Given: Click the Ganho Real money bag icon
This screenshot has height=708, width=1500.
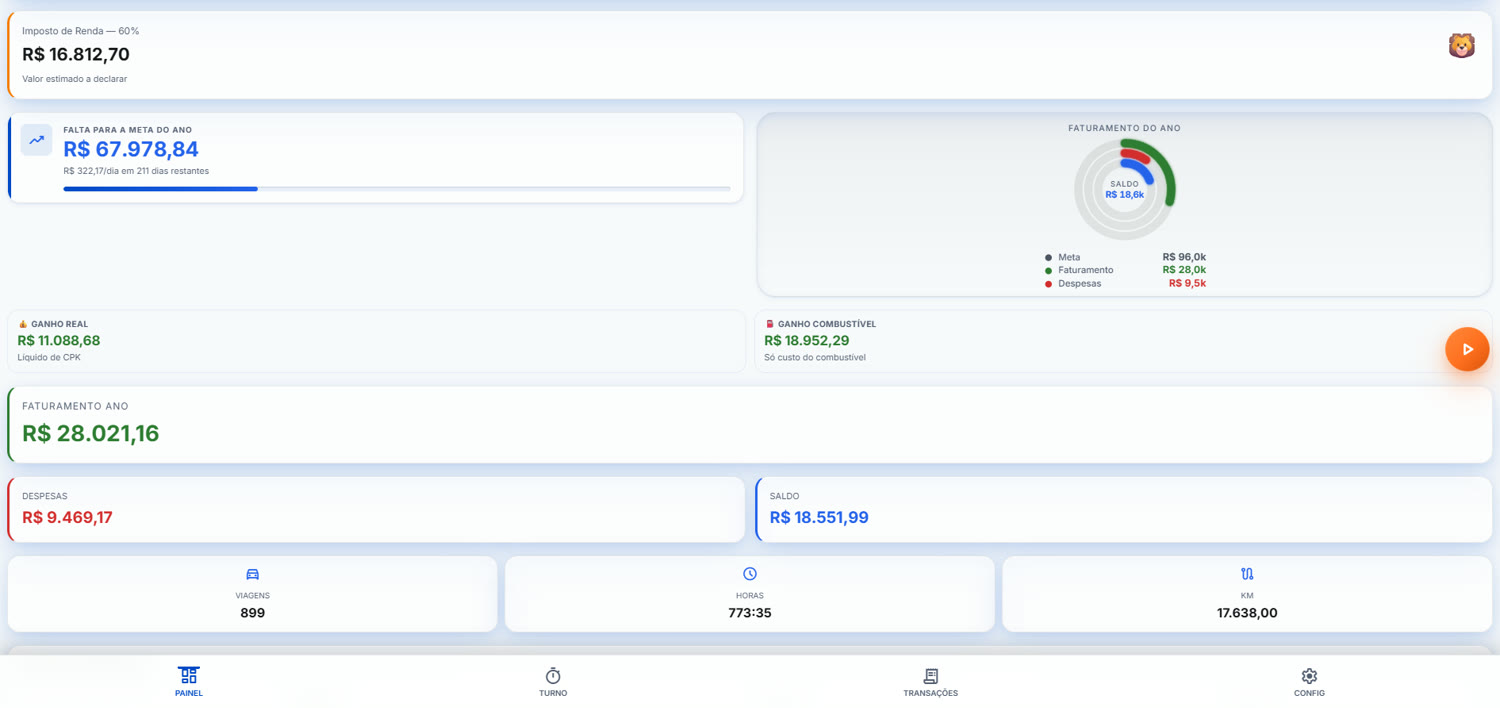Looking at the screenshot, I should tap(23, 324).
